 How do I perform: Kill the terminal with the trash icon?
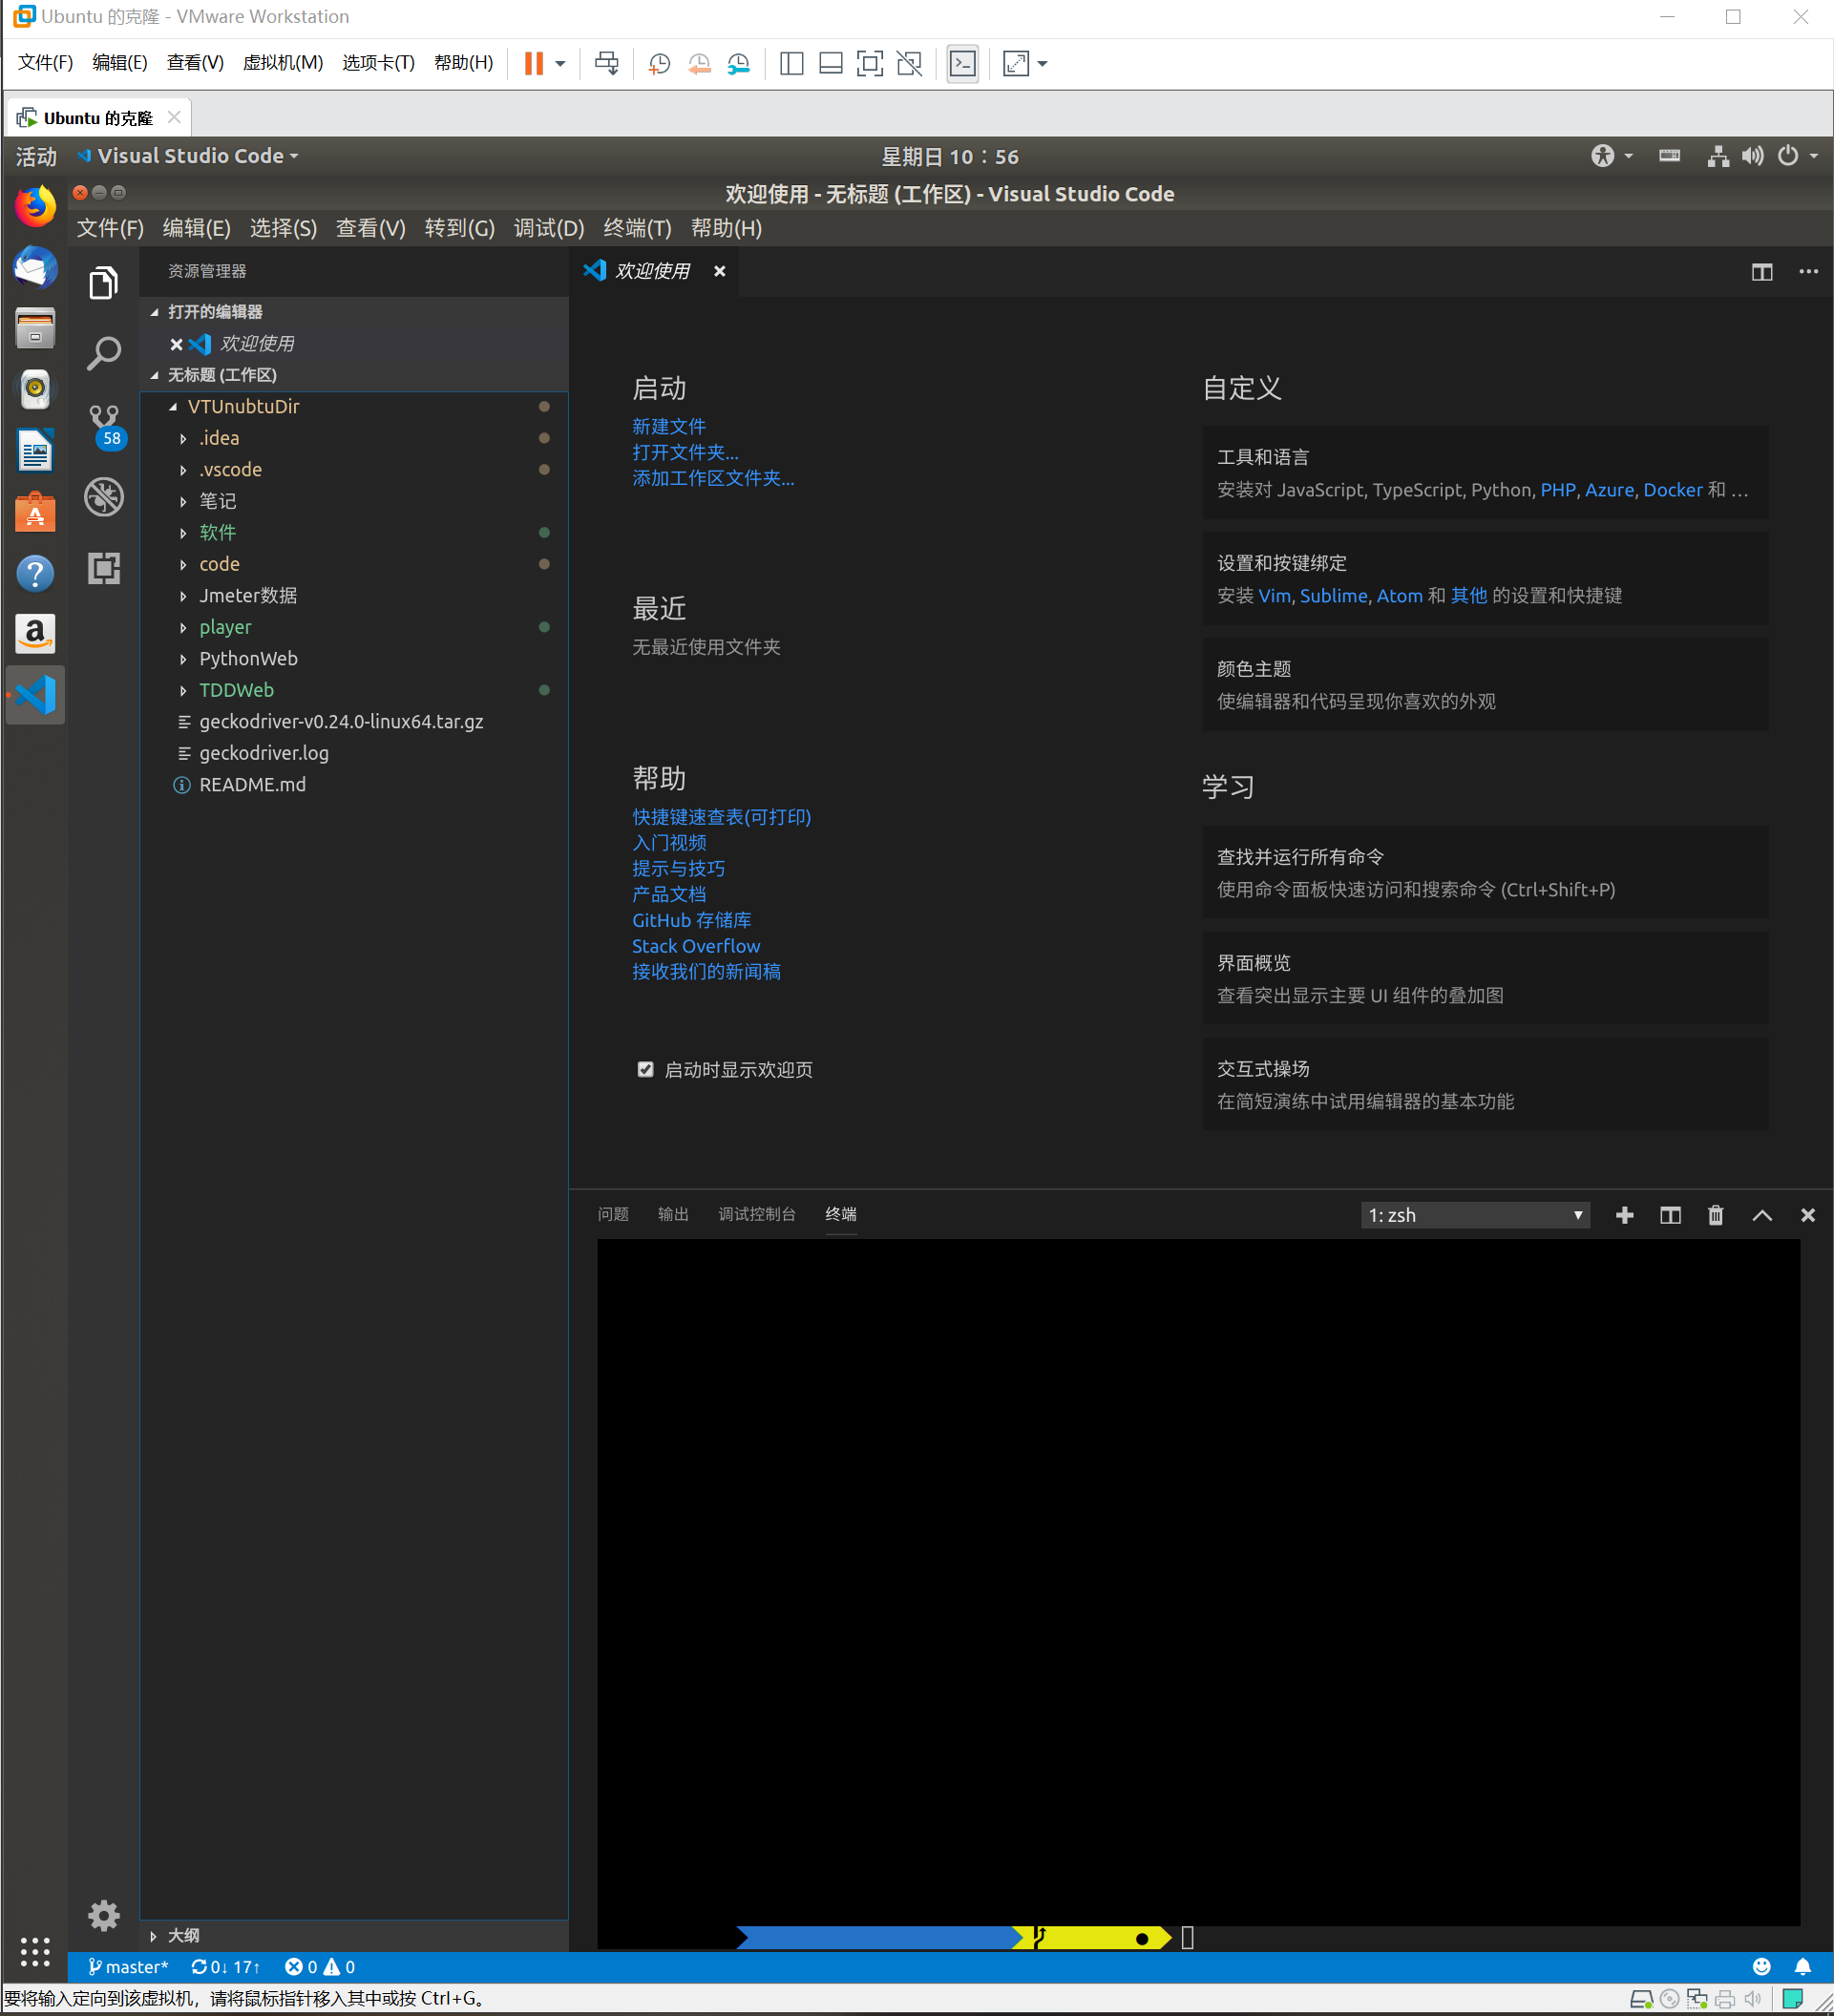pyautogui.click(x=1715, y=1214)
